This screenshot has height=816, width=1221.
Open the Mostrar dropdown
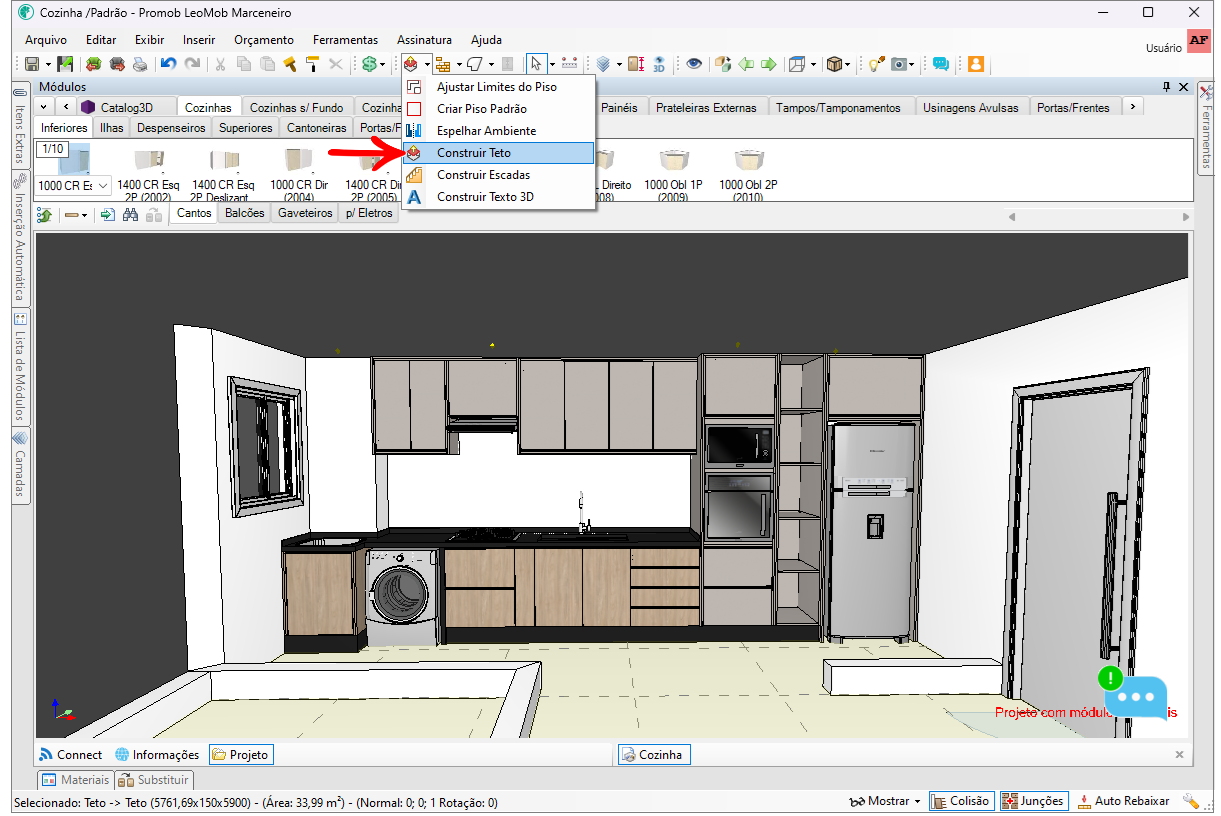point(885,801)
